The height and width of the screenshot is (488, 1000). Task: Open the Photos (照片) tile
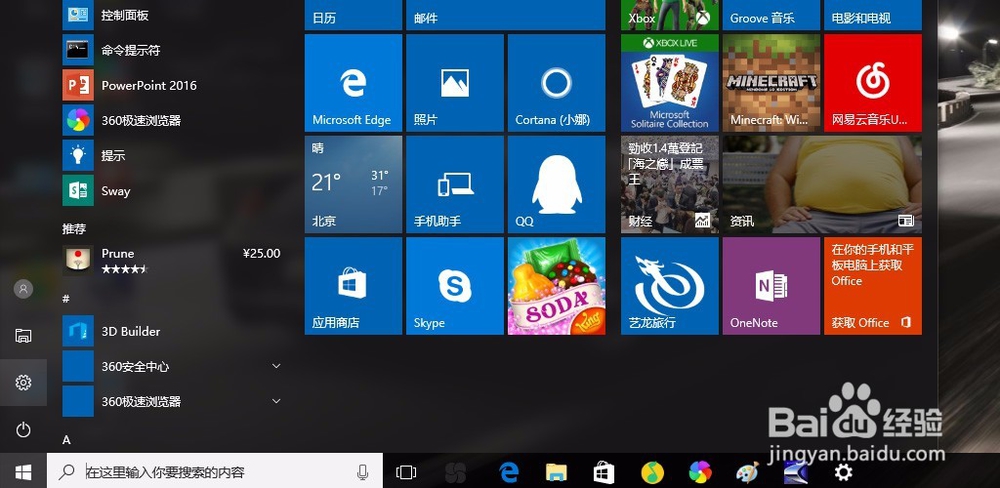click(x=455, y=83)
